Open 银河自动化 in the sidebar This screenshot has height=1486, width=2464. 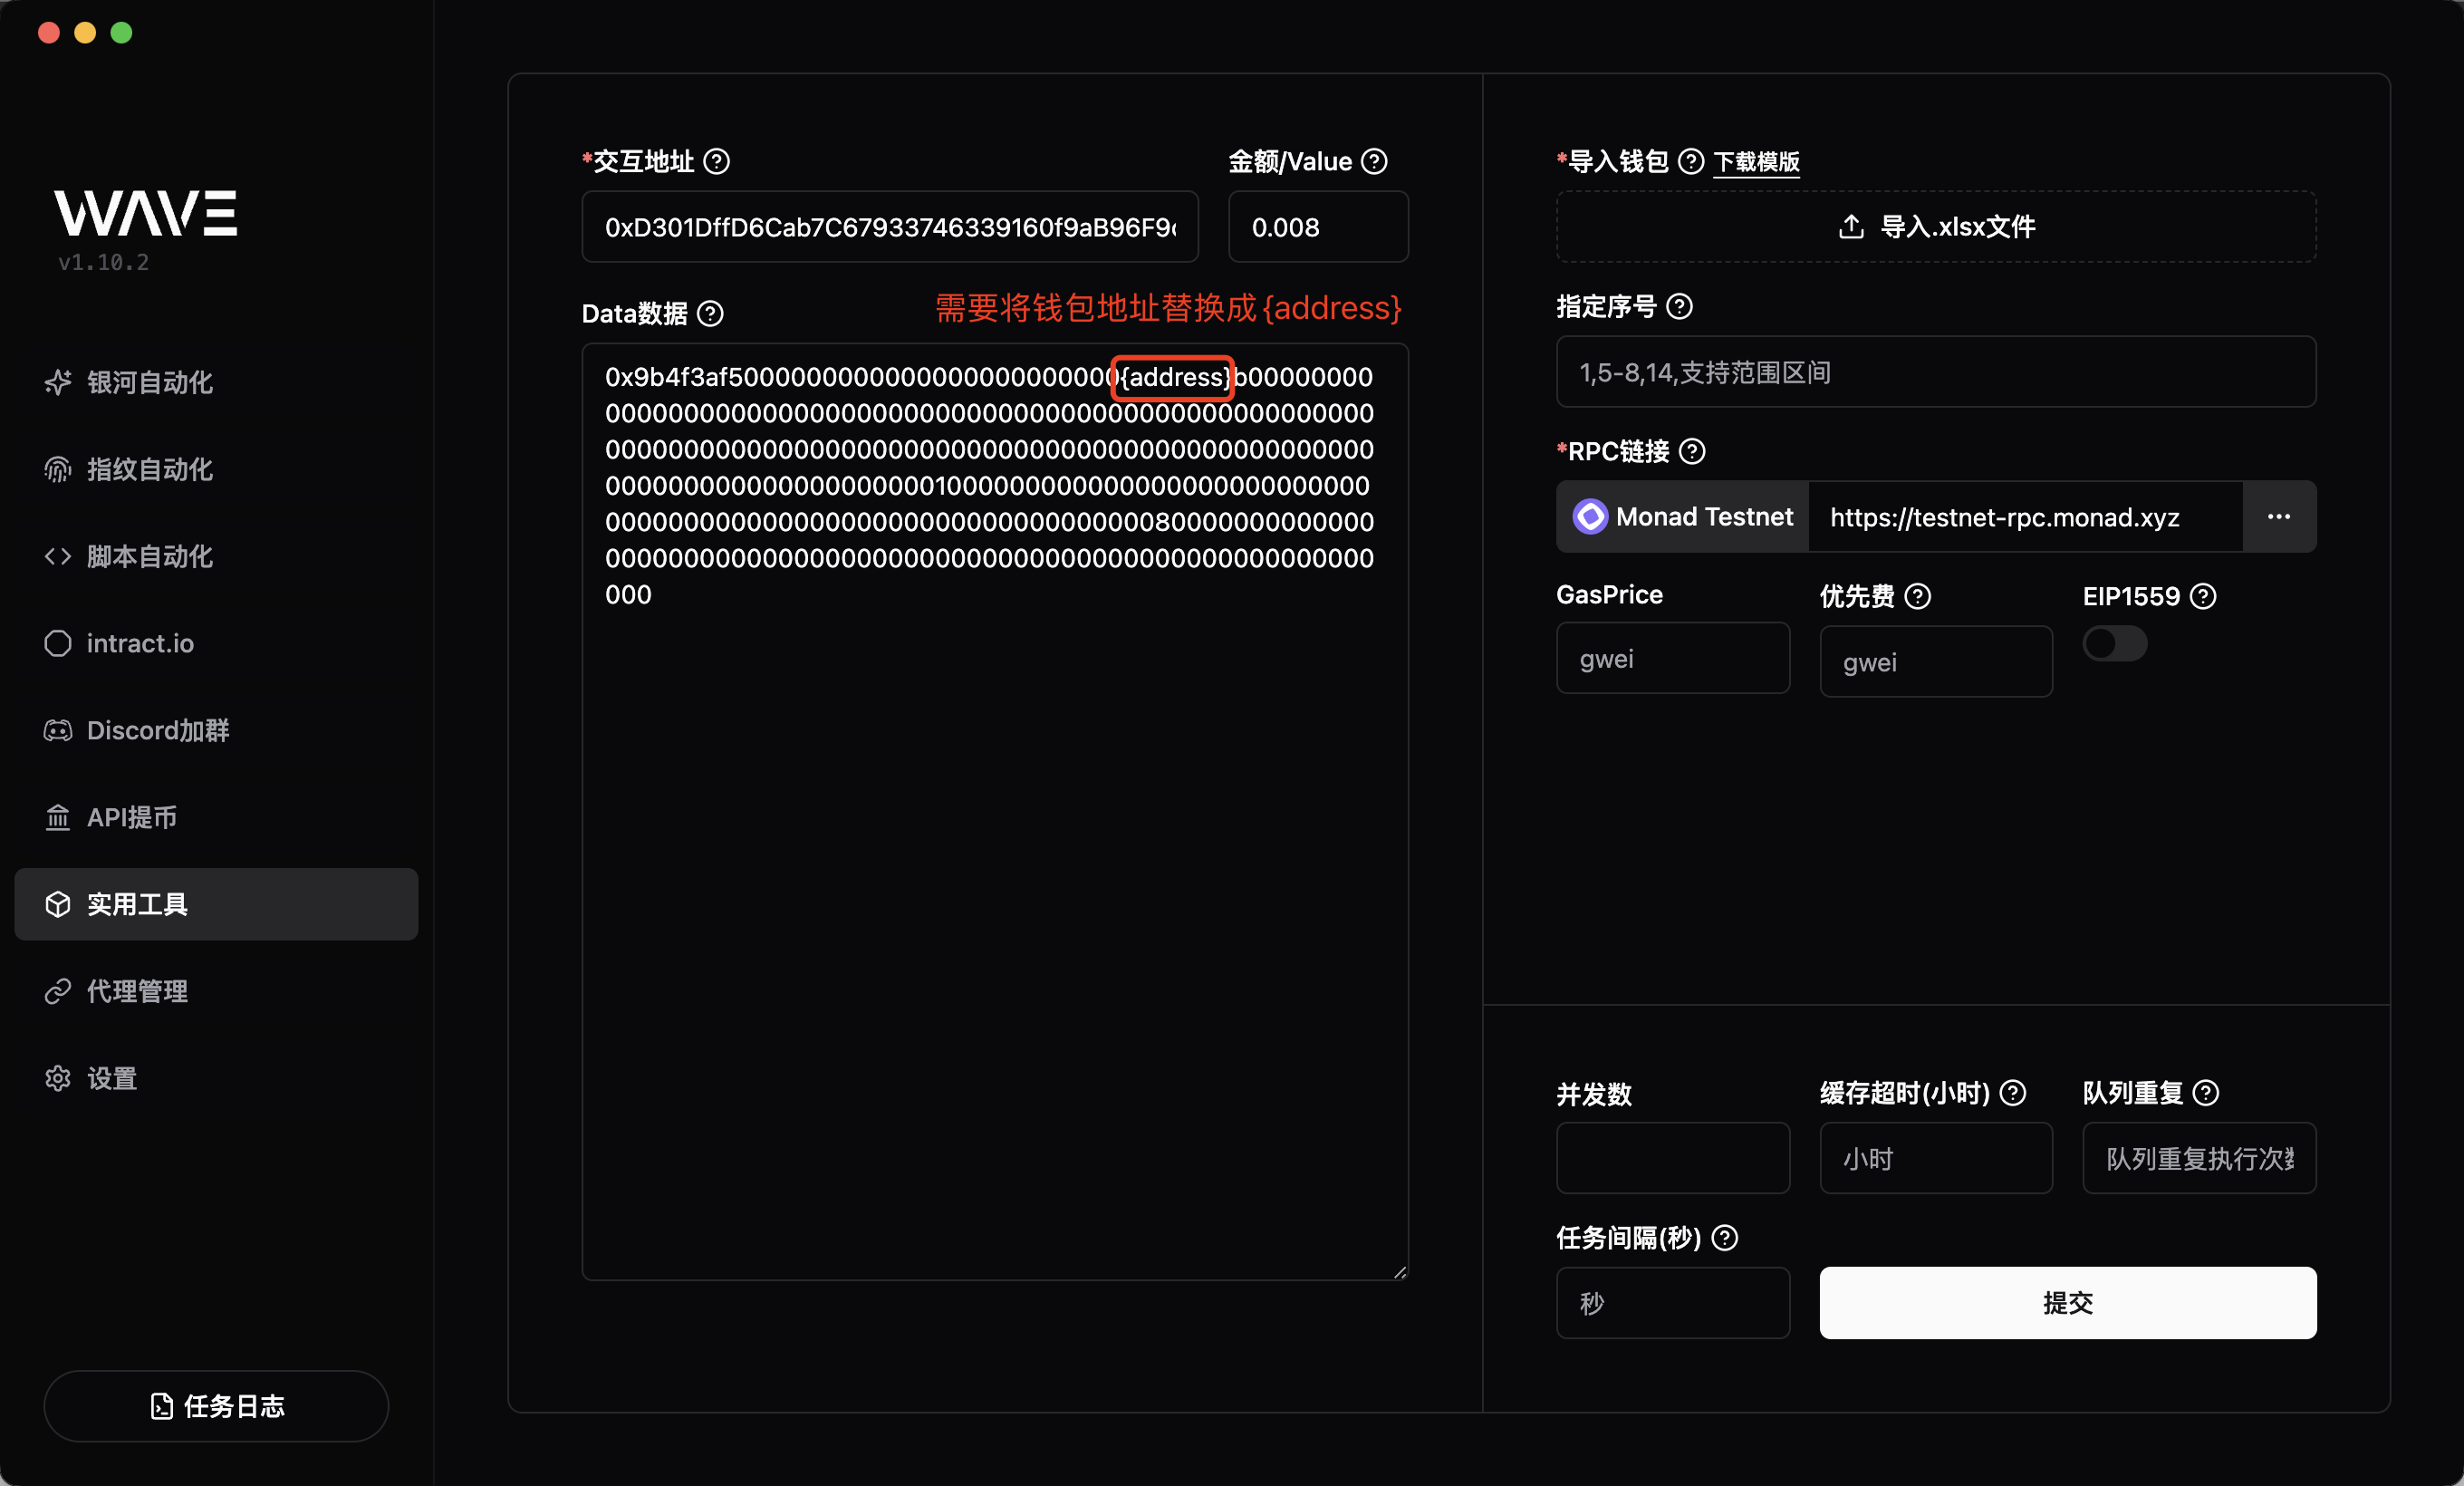point(149,383)
